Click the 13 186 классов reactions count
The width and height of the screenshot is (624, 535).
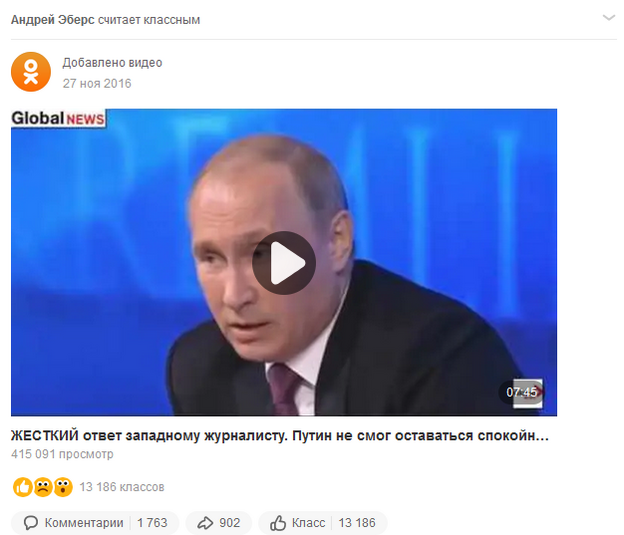point(122,487)
